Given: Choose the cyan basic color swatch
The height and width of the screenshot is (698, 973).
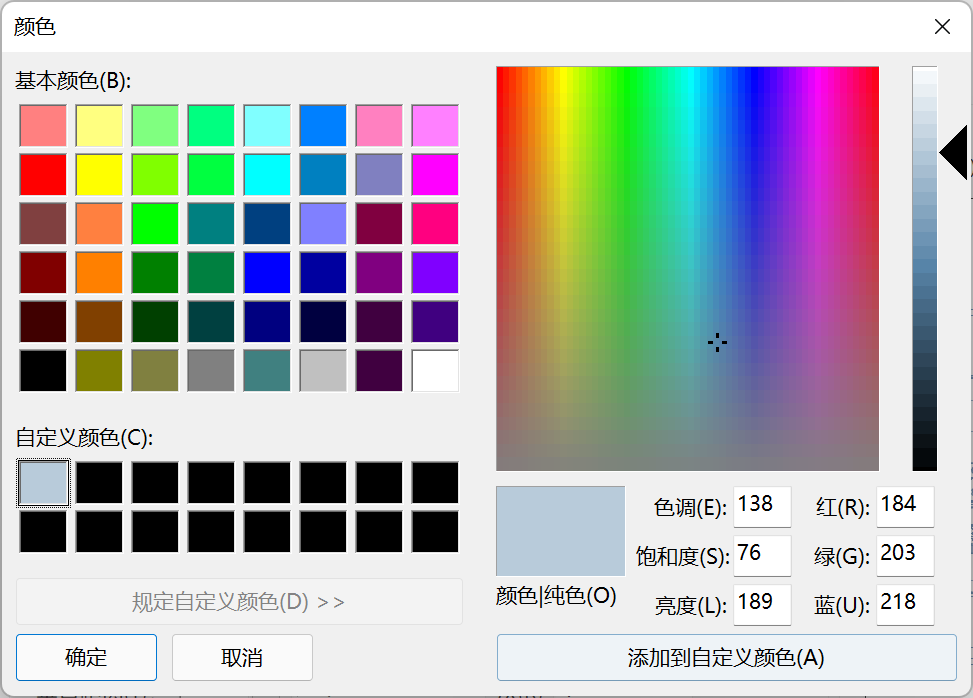Looking at the screenshot, I should click(x=267, y=175).
